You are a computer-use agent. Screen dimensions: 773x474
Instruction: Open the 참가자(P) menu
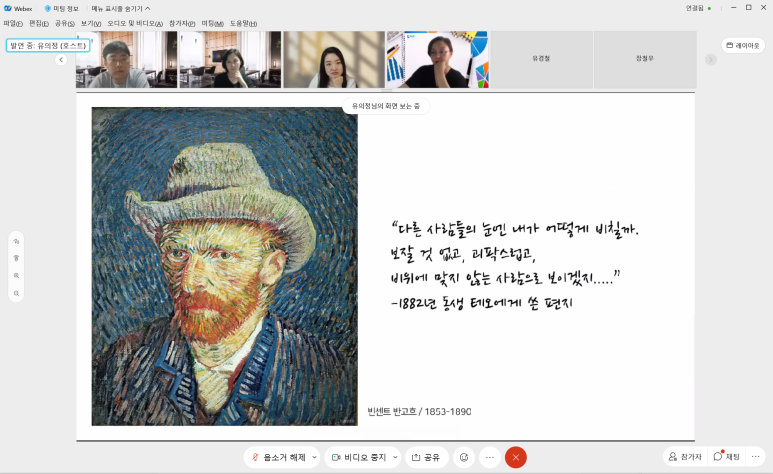182,23
